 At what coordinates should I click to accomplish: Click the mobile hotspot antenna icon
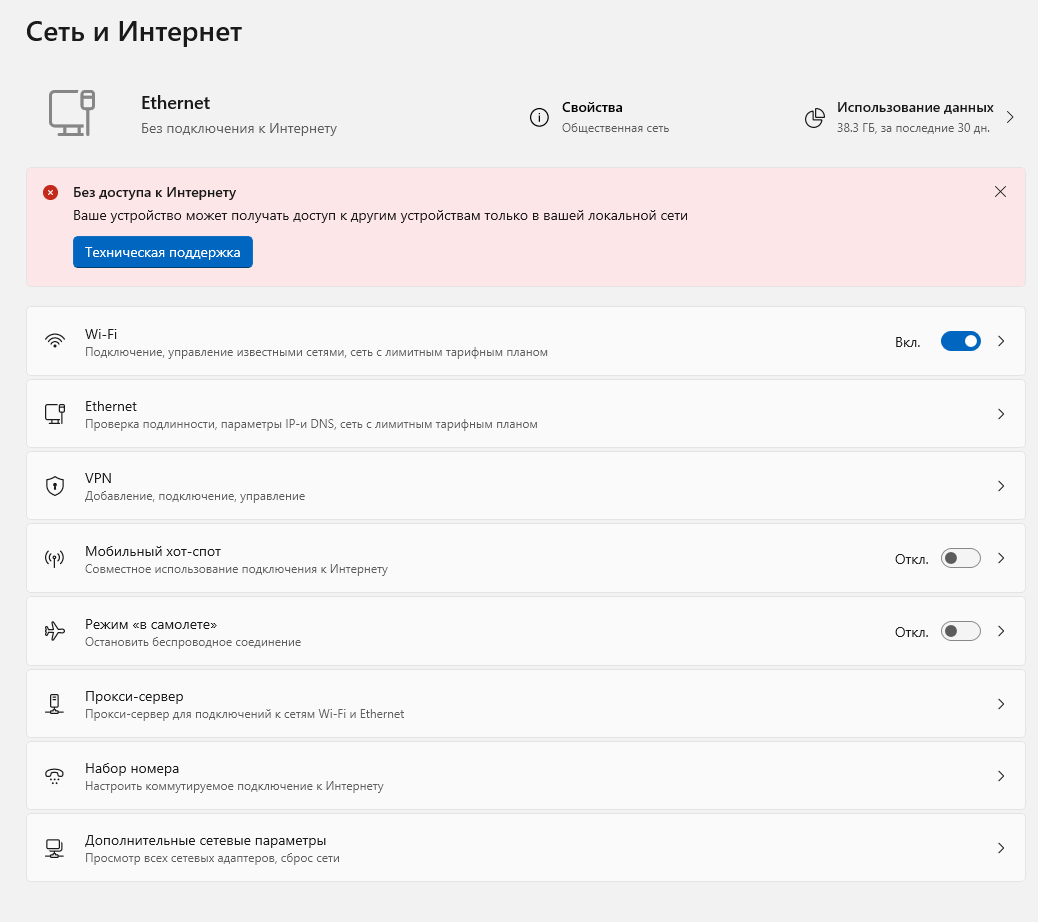[55, 559]
